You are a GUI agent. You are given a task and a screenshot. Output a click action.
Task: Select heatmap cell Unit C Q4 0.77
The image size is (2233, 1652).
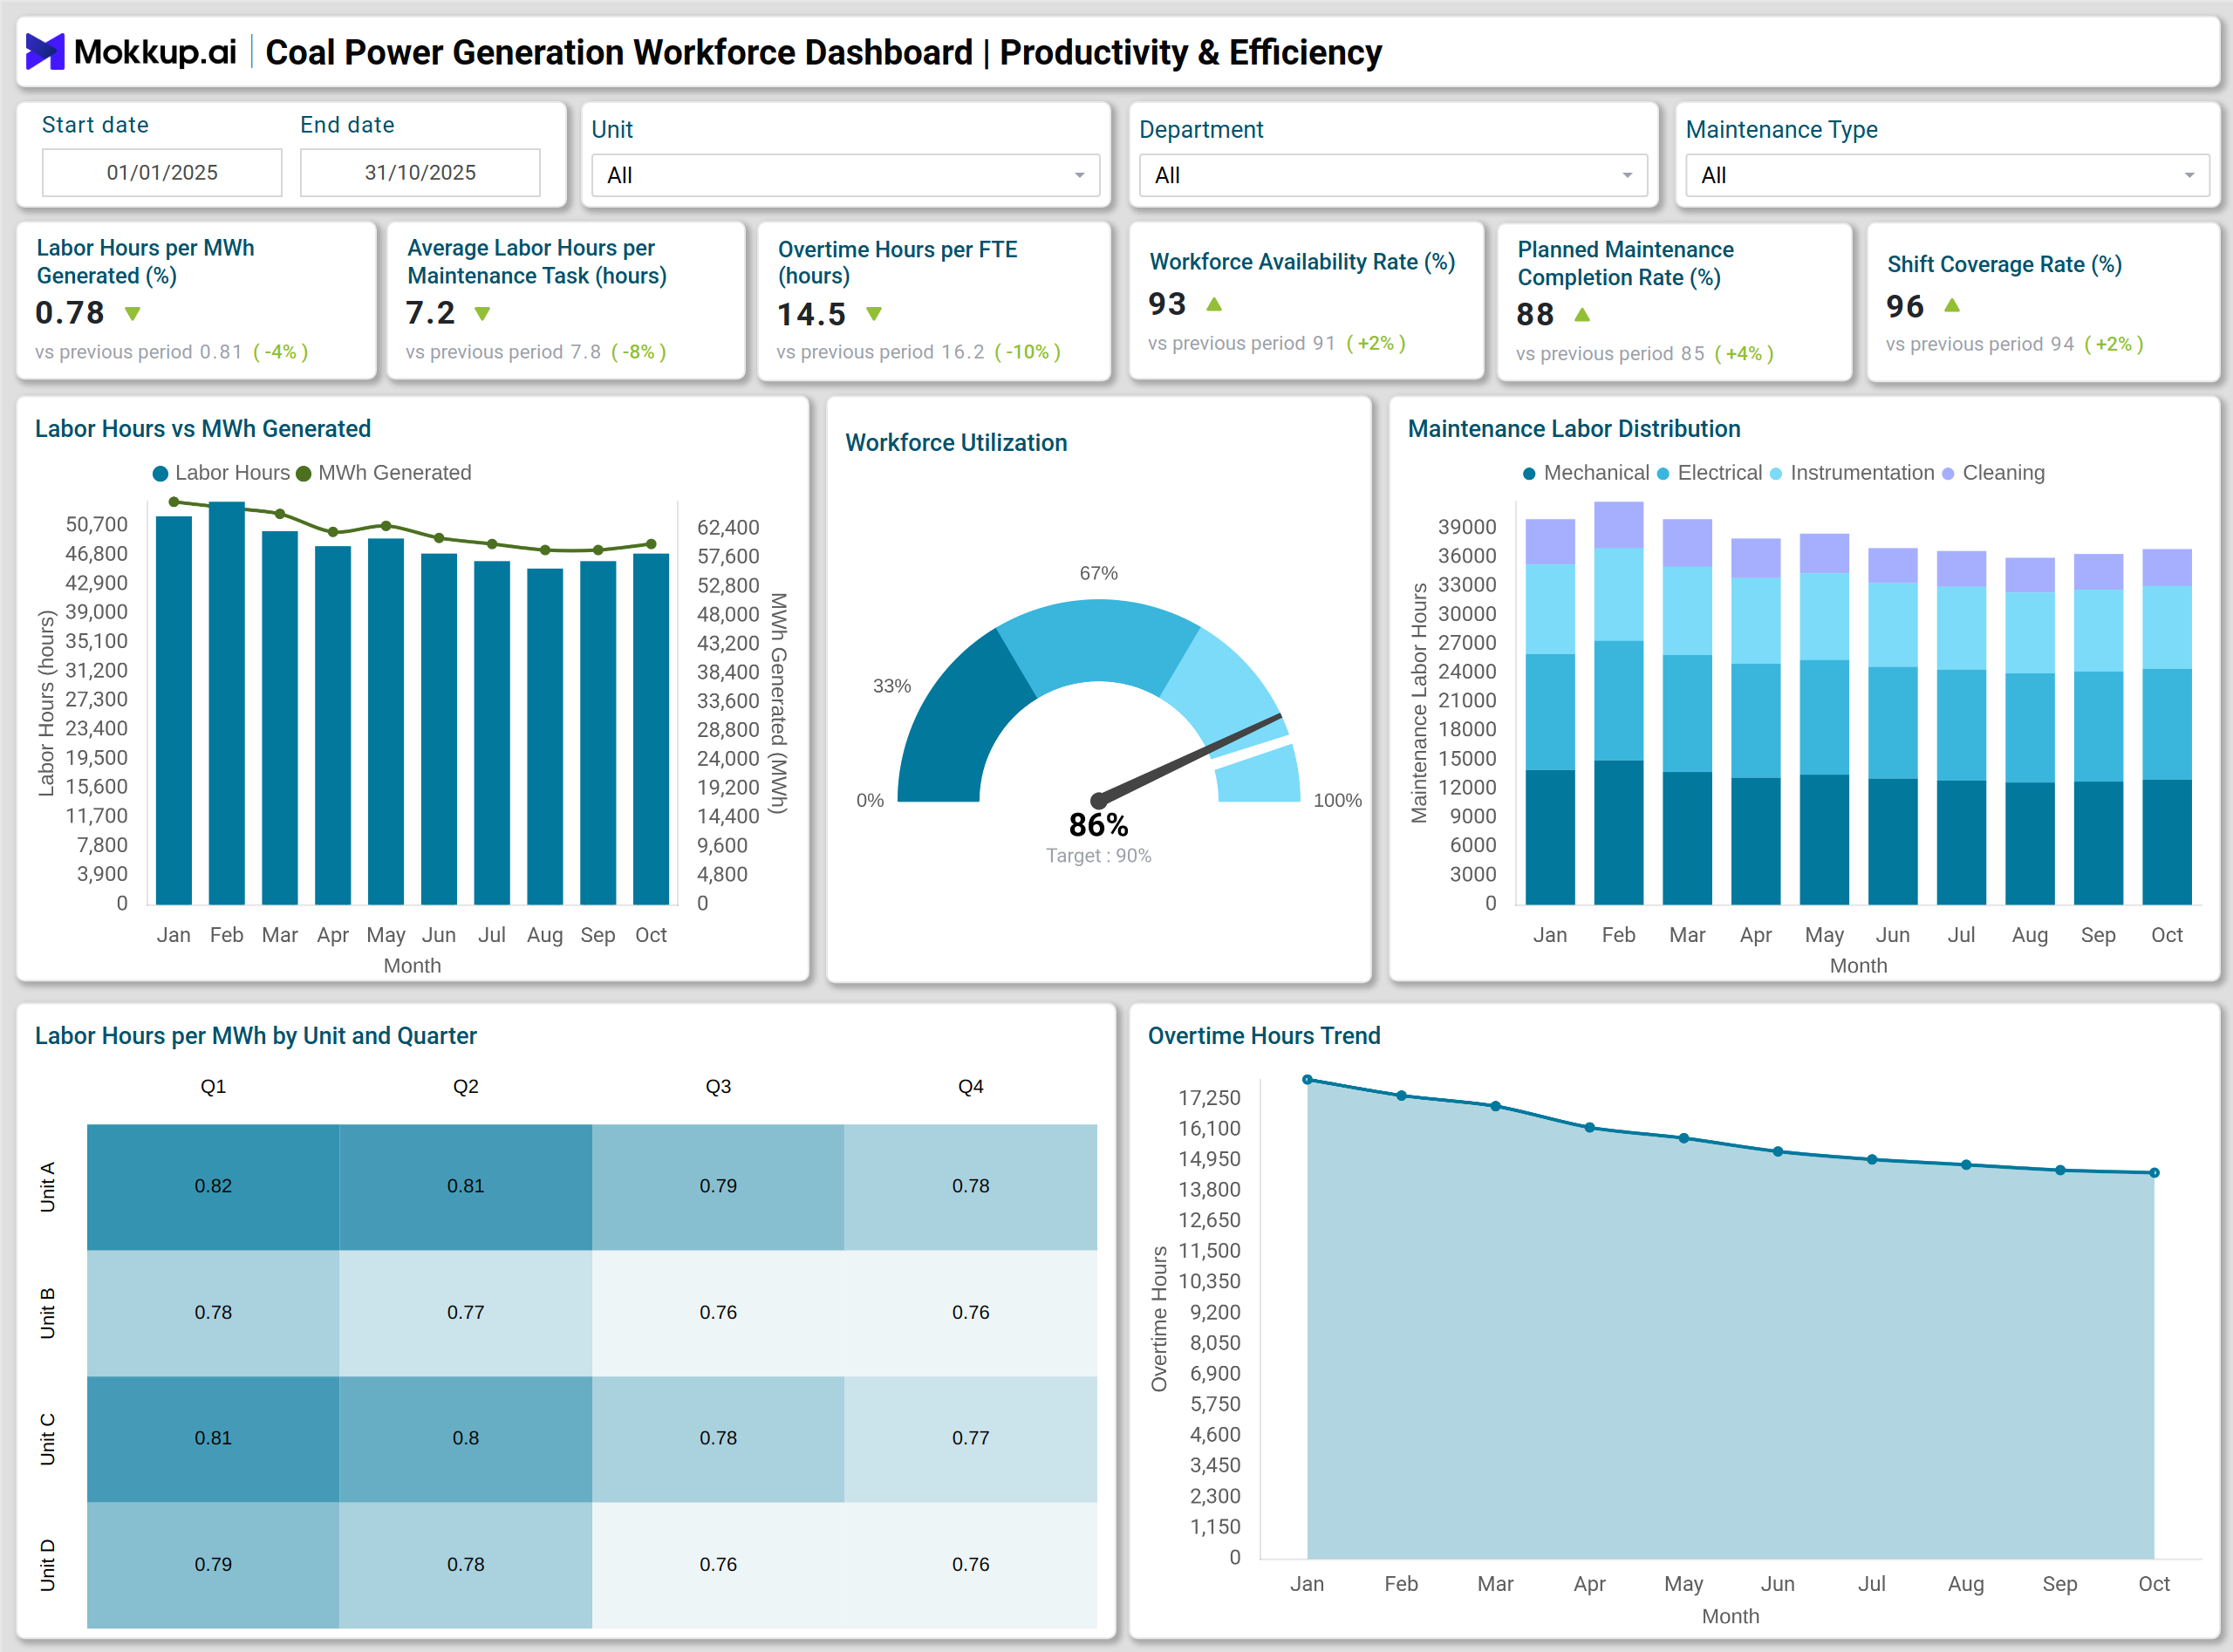click(x=971, y=1439)
